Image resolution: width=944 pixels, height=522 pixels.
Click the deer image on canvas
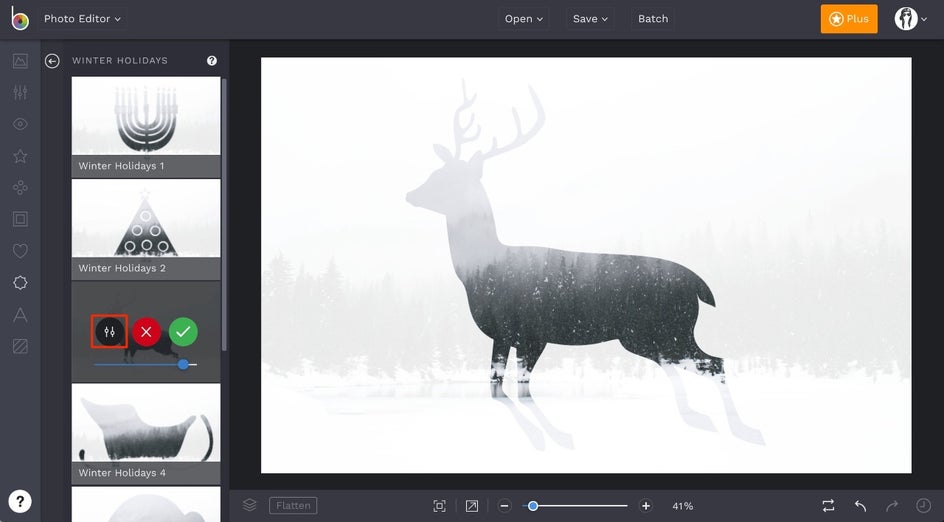(586, 265)
